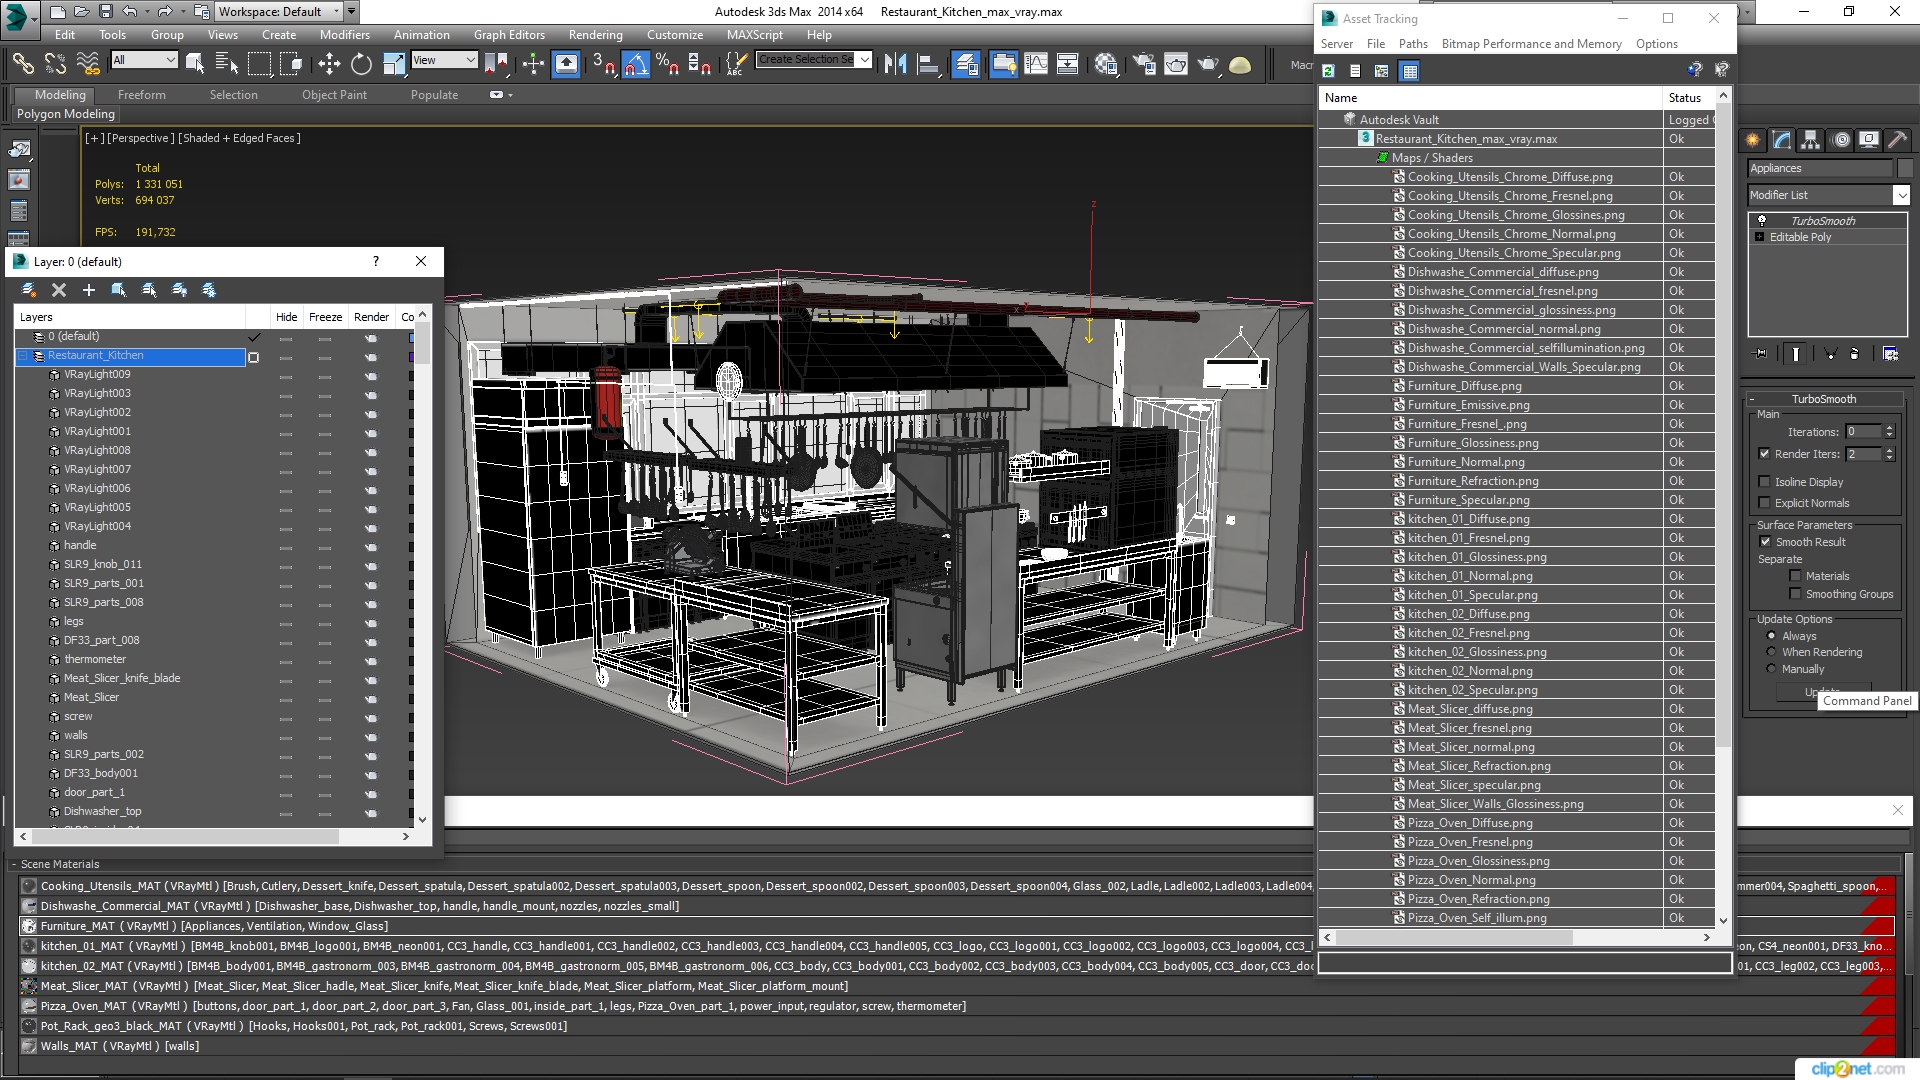Switch to Object Paint ribbon tab
This screenshot has width=1920, height=1080.
click(x=335, y=95)
